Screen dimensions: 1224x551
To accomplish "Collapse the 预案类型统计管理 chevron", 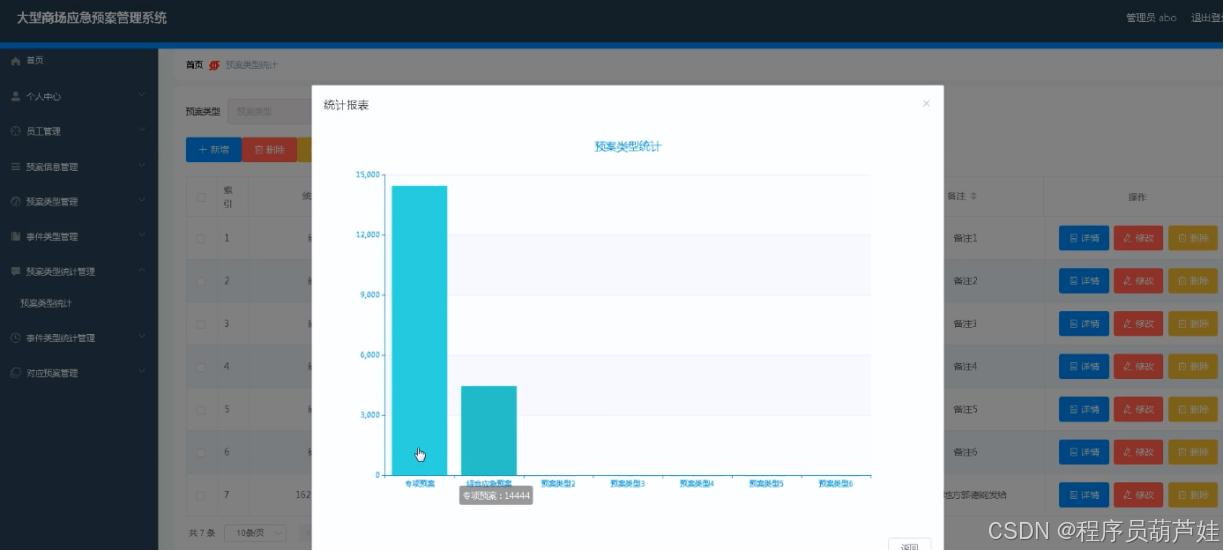I will click(142, 270).
